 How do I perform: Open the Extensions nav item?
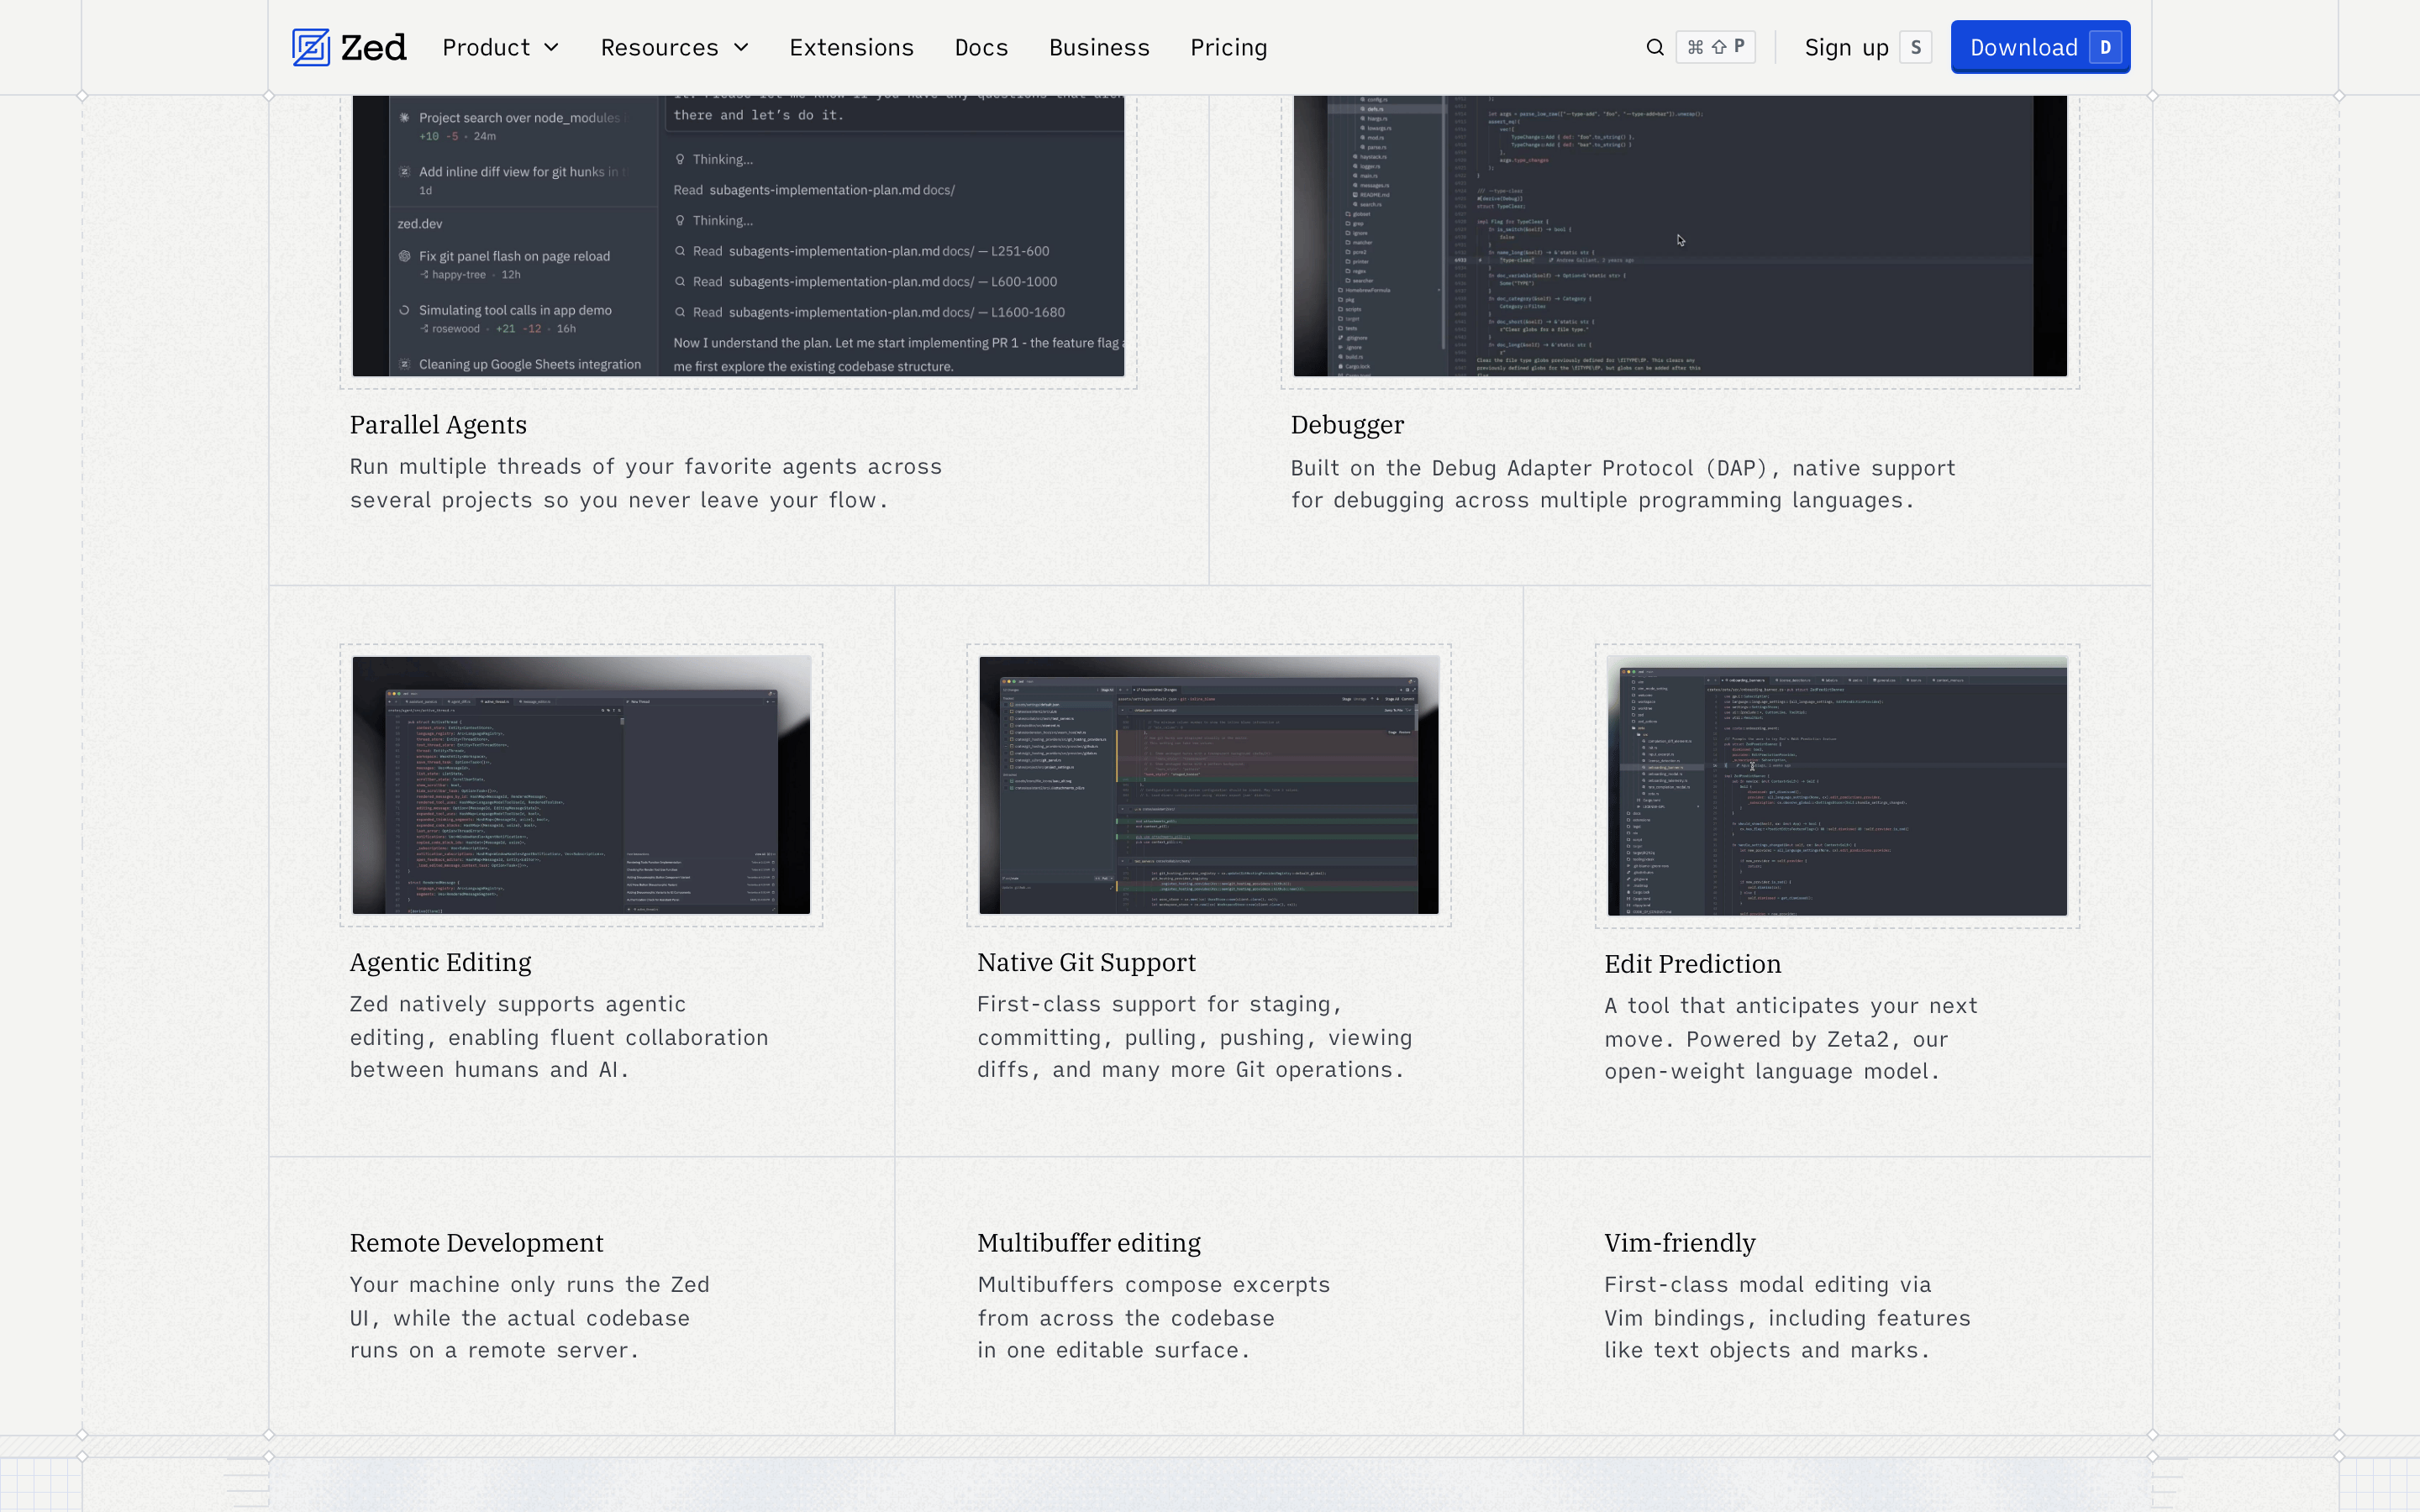[851, 47]
